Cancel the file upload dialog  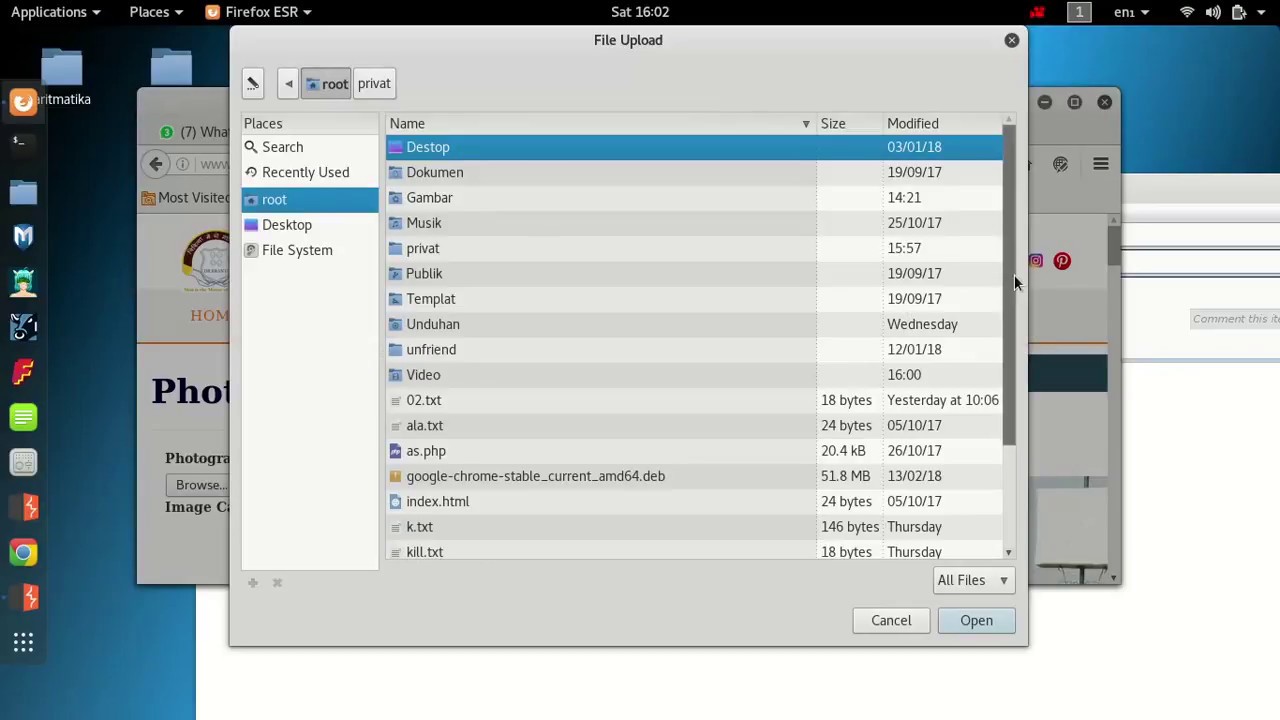(x=890, y=620)
